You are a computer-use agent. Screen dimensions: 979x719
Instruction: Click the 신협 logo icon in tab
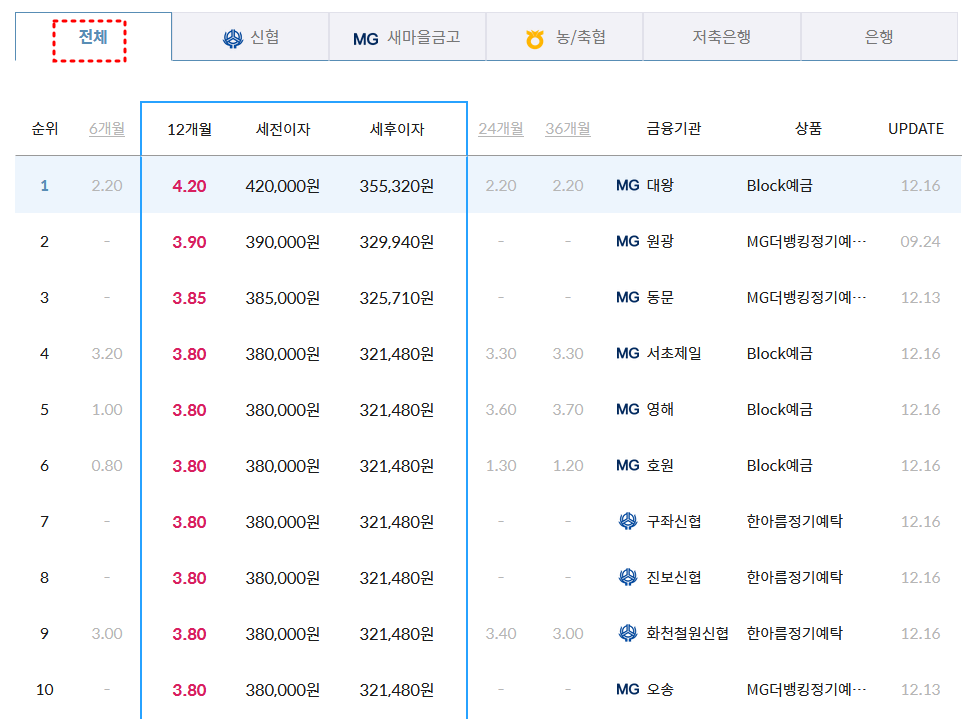point(233,39)
